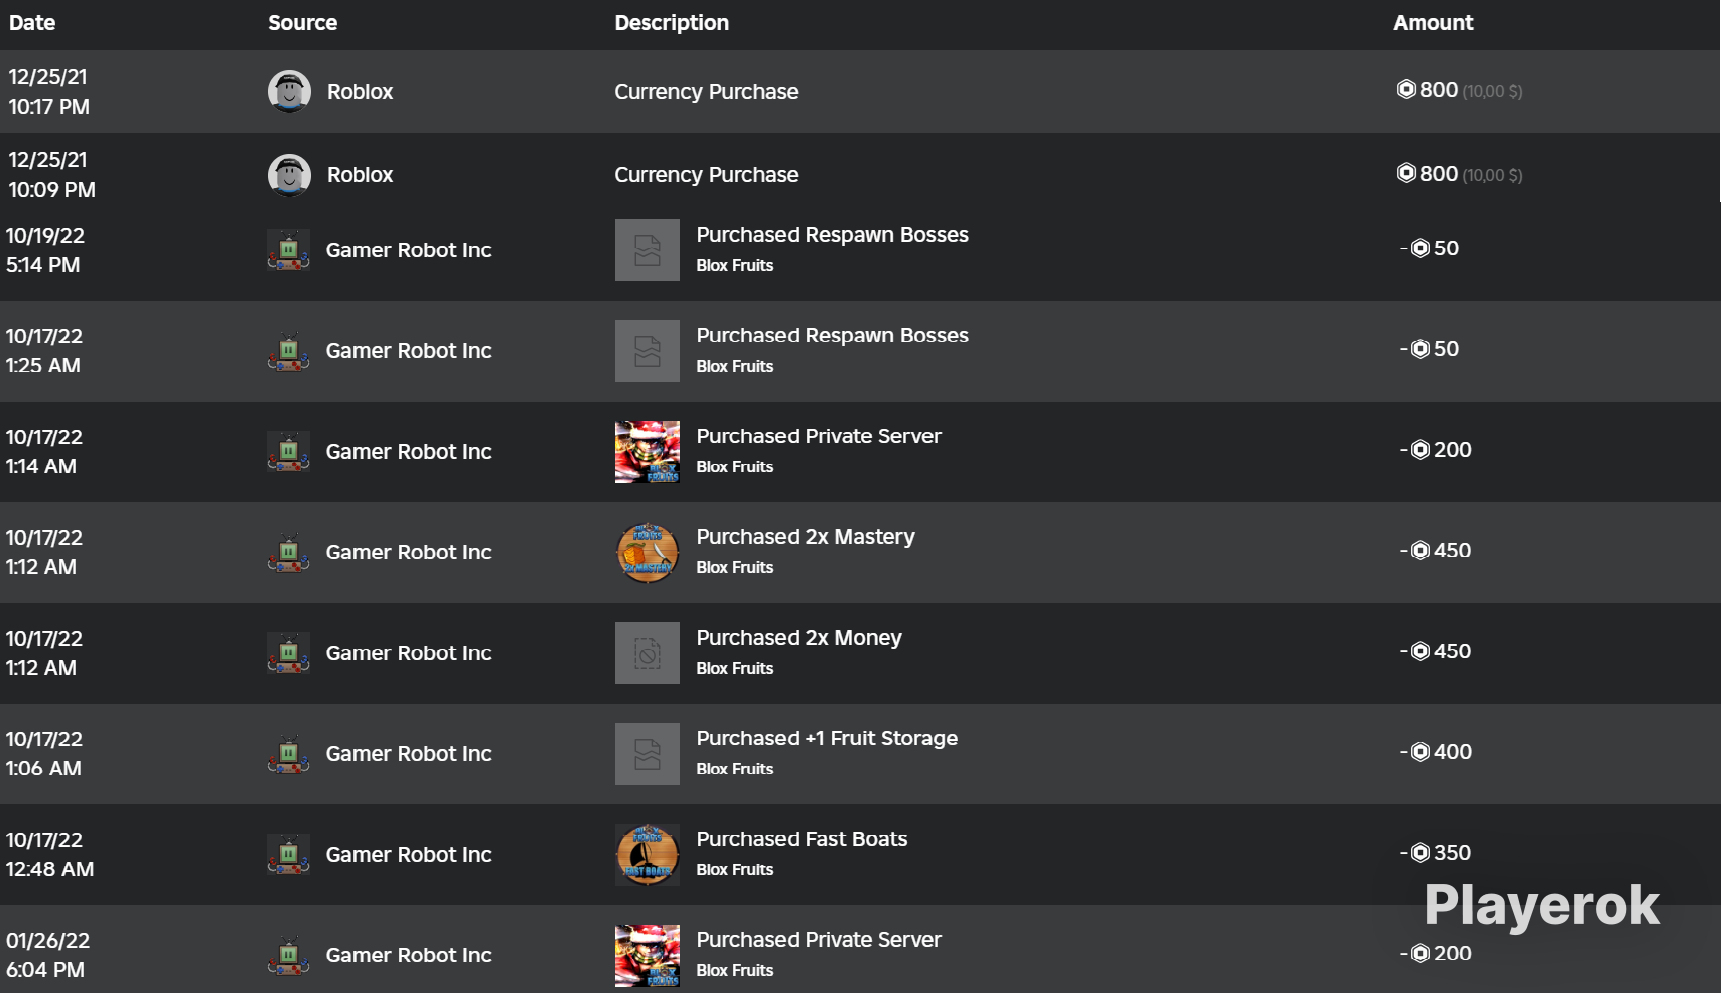1721x993 pixels.
Task: Open the Roblox source link at 10:17 PM
Action: [x=360, y=92]
